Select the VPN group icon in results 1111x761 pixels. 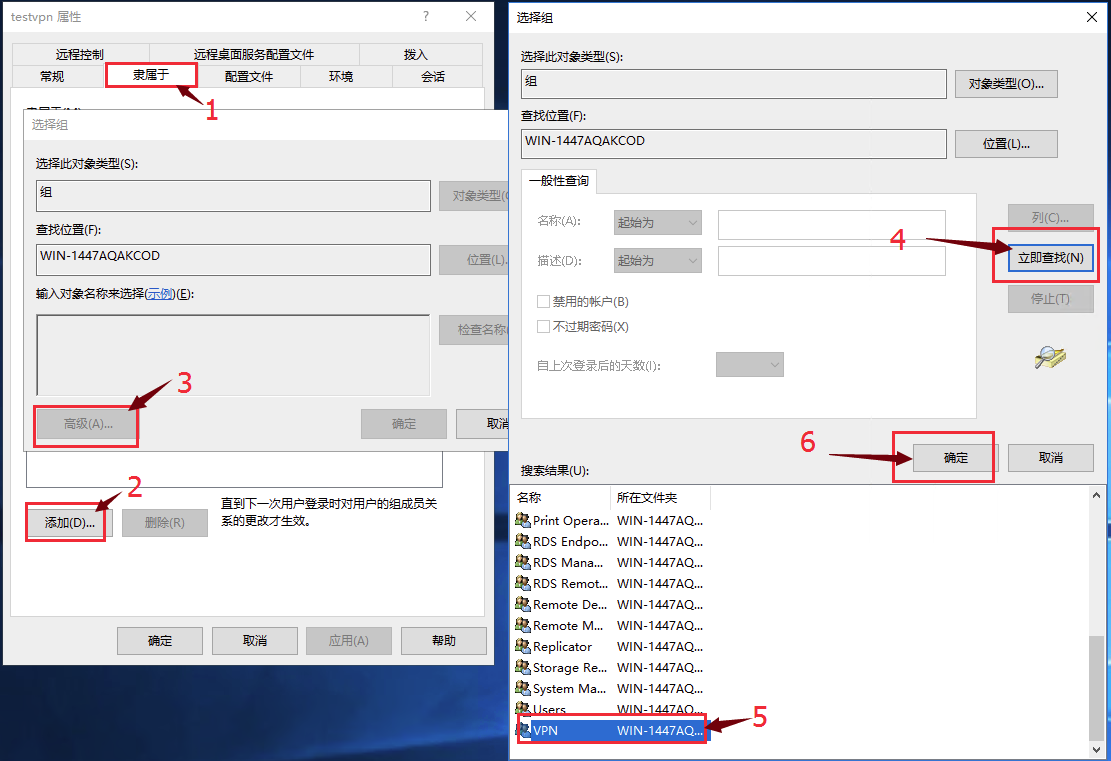(x=523, y=730)
